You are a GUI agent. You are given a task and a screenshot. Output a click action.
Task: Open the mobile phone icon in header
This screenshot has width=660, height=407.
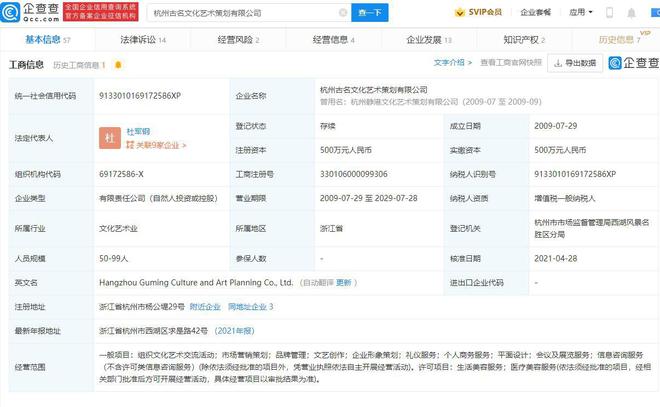click(609, 13)
